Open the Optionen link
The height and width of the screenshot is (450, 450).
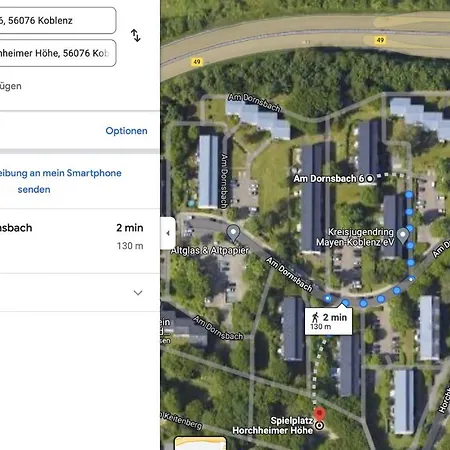[126, 131]
